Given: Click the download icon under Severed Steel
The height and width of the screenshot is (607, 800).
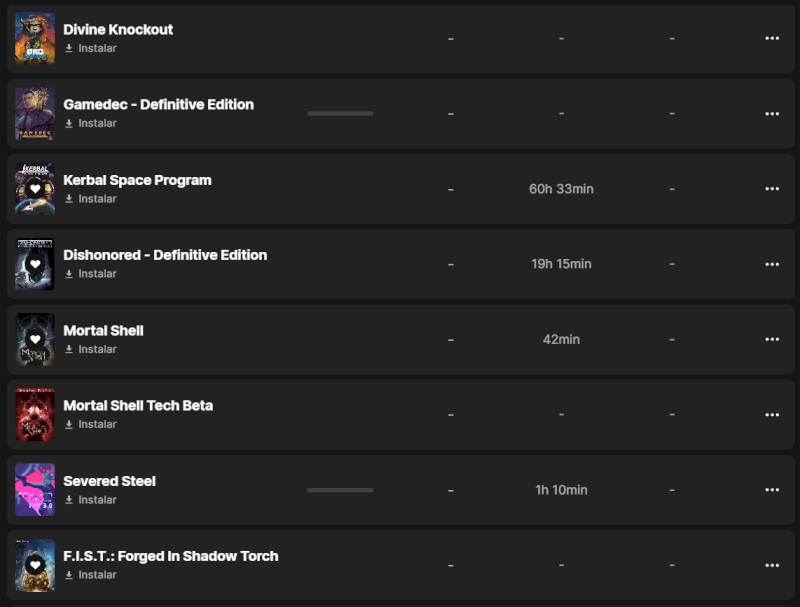Looking at the screenshot, I should (x=69, y=499).
